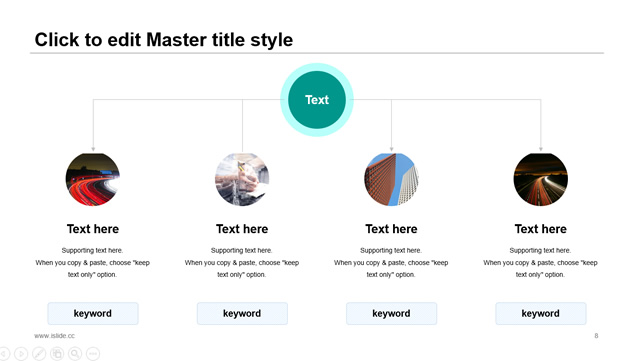Click the slide number 8 in footer
This screenshot has width=635, height=361.
pyautogui.click(x=596, y=335)
